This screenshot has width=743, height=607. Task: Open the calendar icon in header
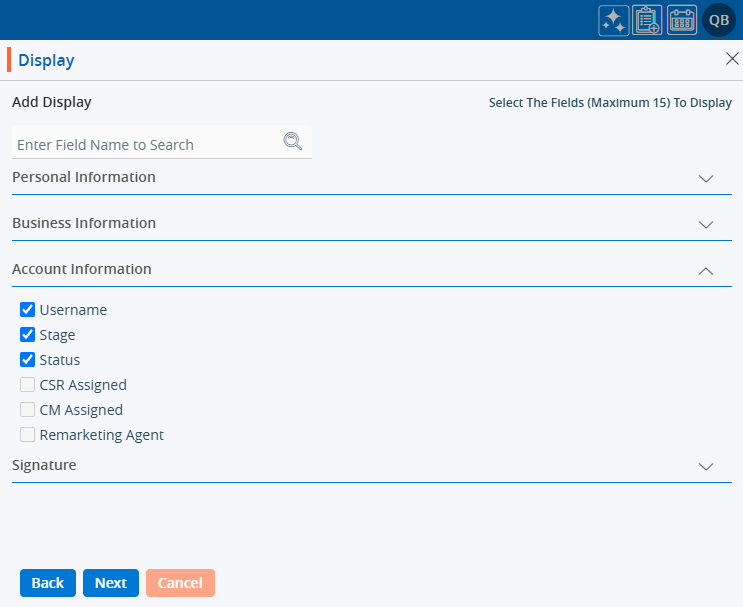tap(682, 21)
